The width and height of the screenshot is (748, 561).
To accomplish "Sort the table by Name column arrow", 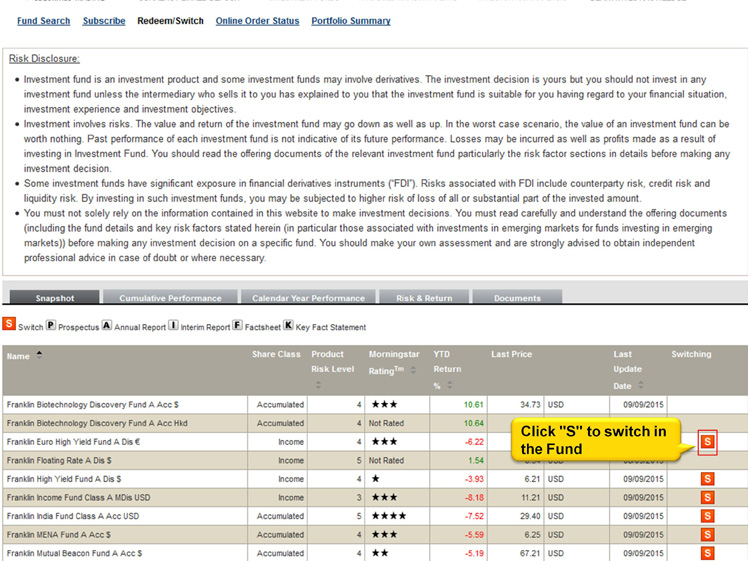I will pyautogui.click(x=40, y=355).
